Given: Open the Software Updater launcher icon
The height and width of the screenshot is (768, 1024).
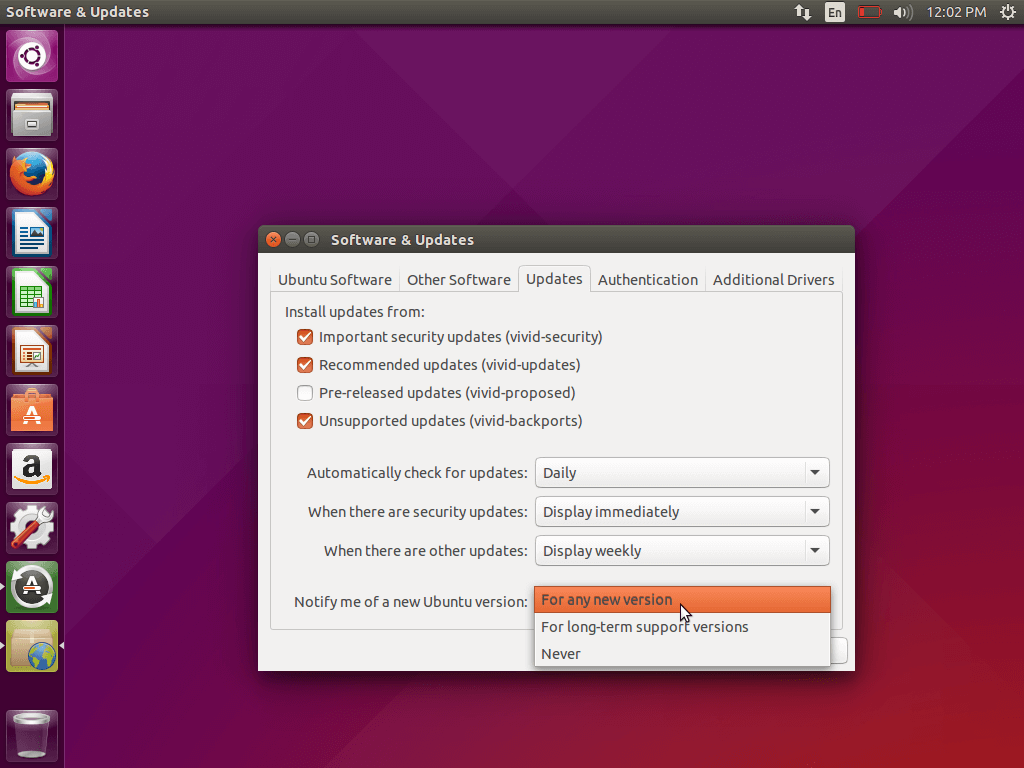Looking at the screenshot, I should [32, 587].
